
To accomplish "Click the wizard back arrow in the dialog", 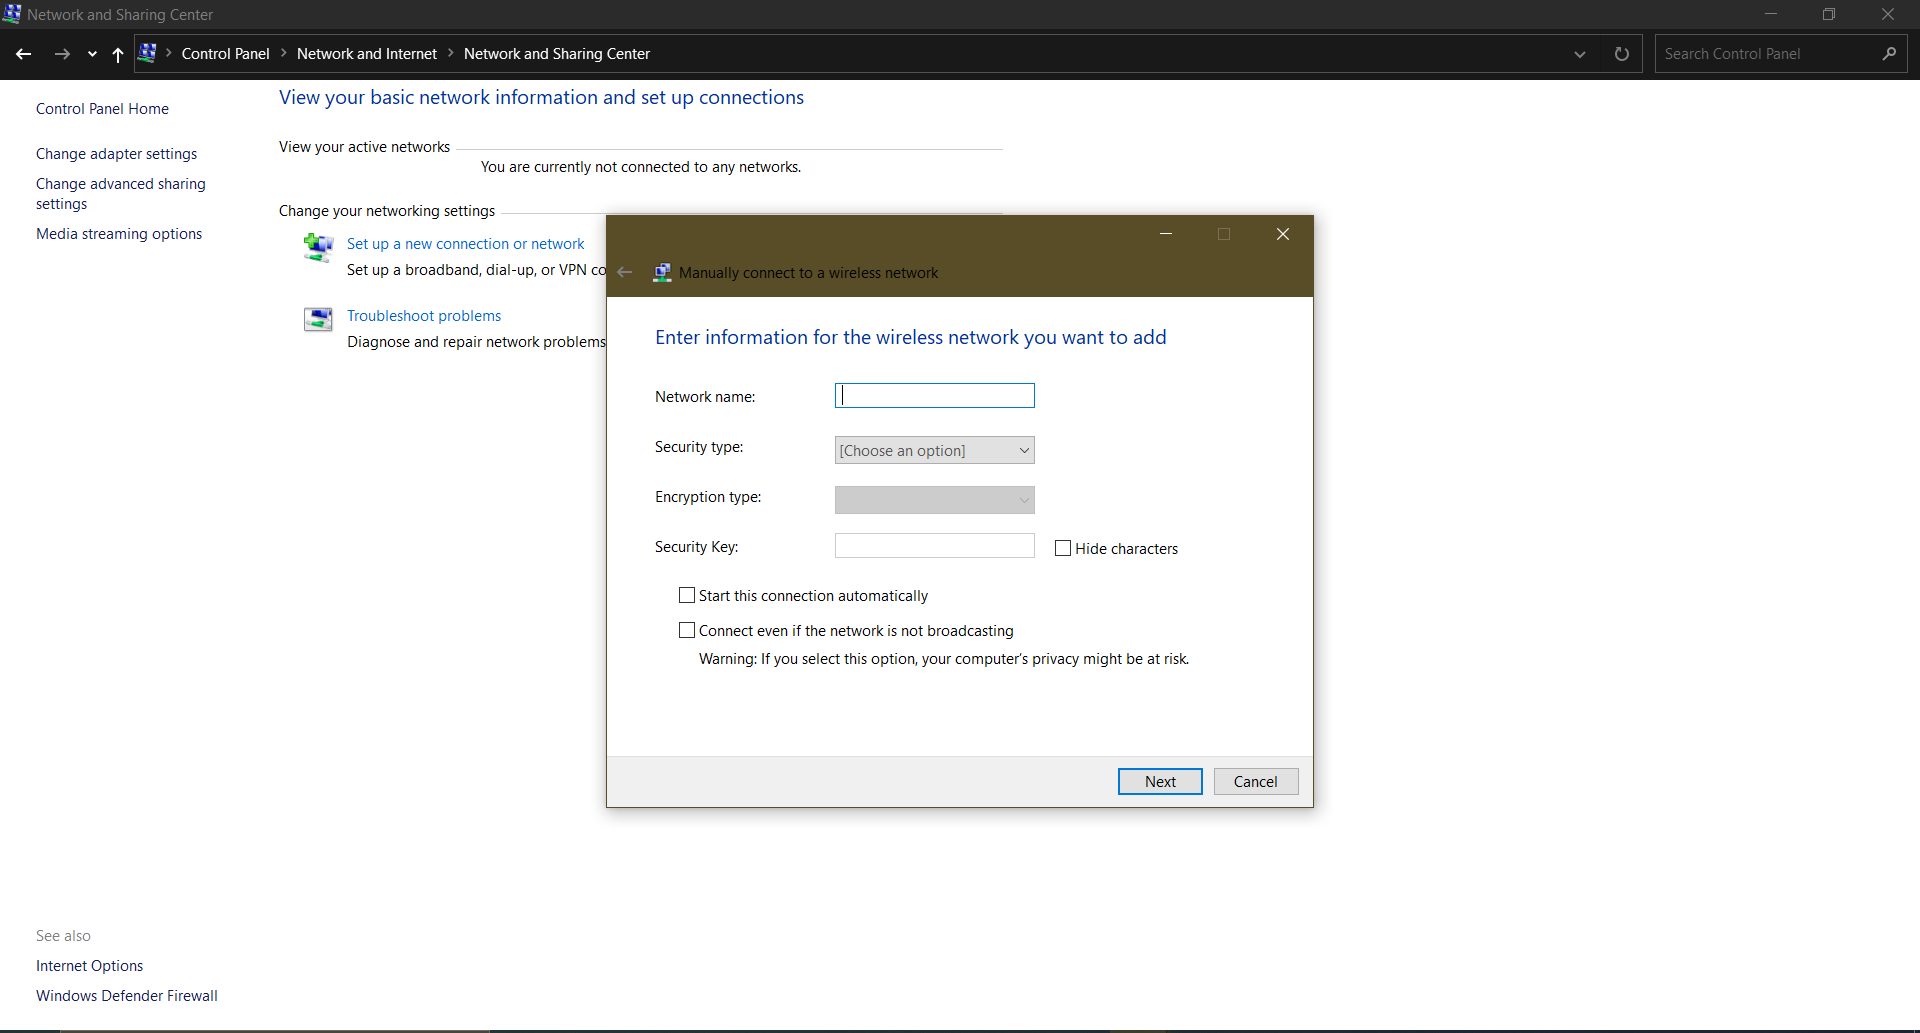I will [x=625, y=272].
